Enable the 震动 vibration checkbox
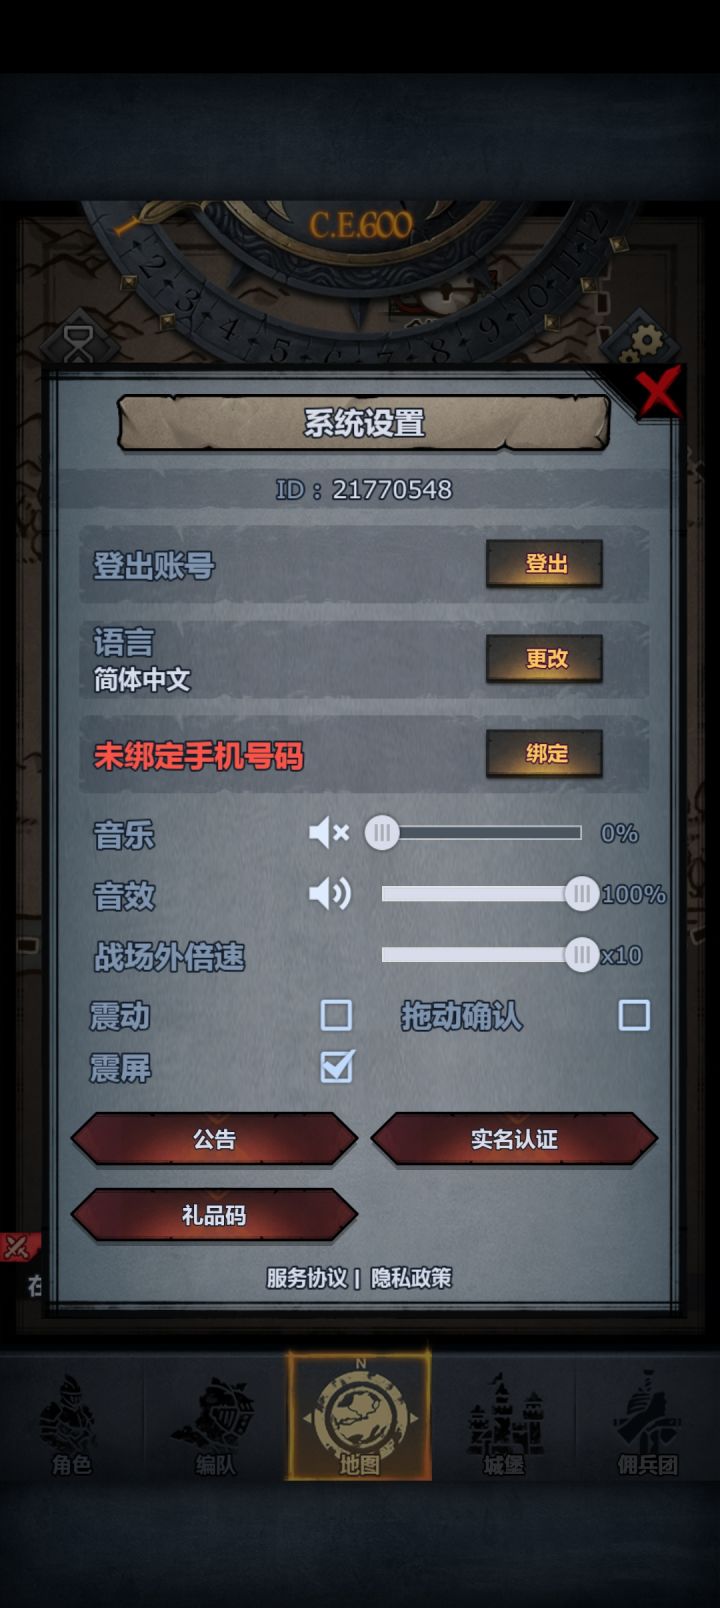Image resolution: width=720 pixels, height=1608 pixels. [x=336, y=1015]
